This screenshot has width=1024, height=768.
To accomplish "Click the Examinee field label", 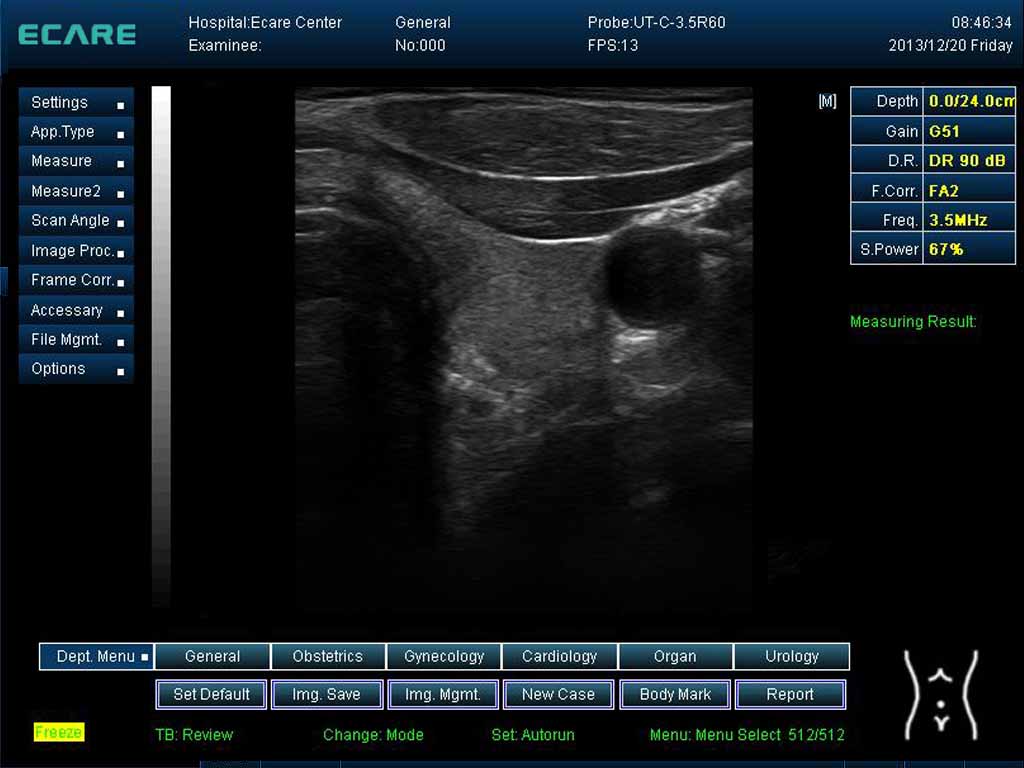I will pos(225,46).
